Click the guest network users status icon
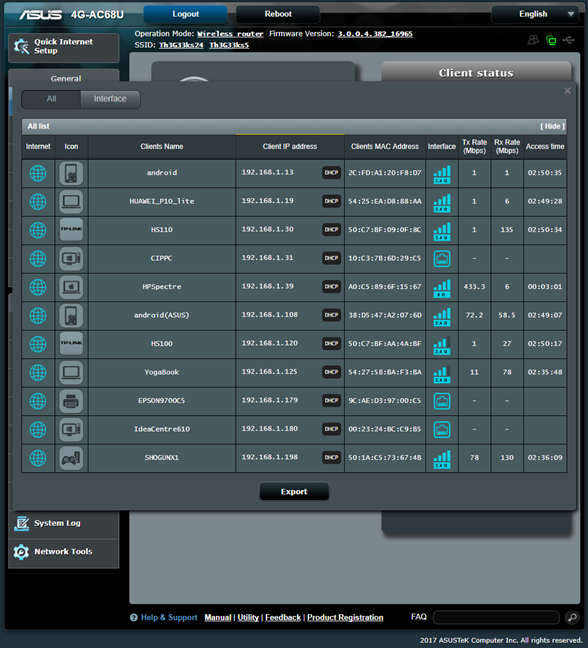The image size is (588, 648). click(x=533, y=40)
